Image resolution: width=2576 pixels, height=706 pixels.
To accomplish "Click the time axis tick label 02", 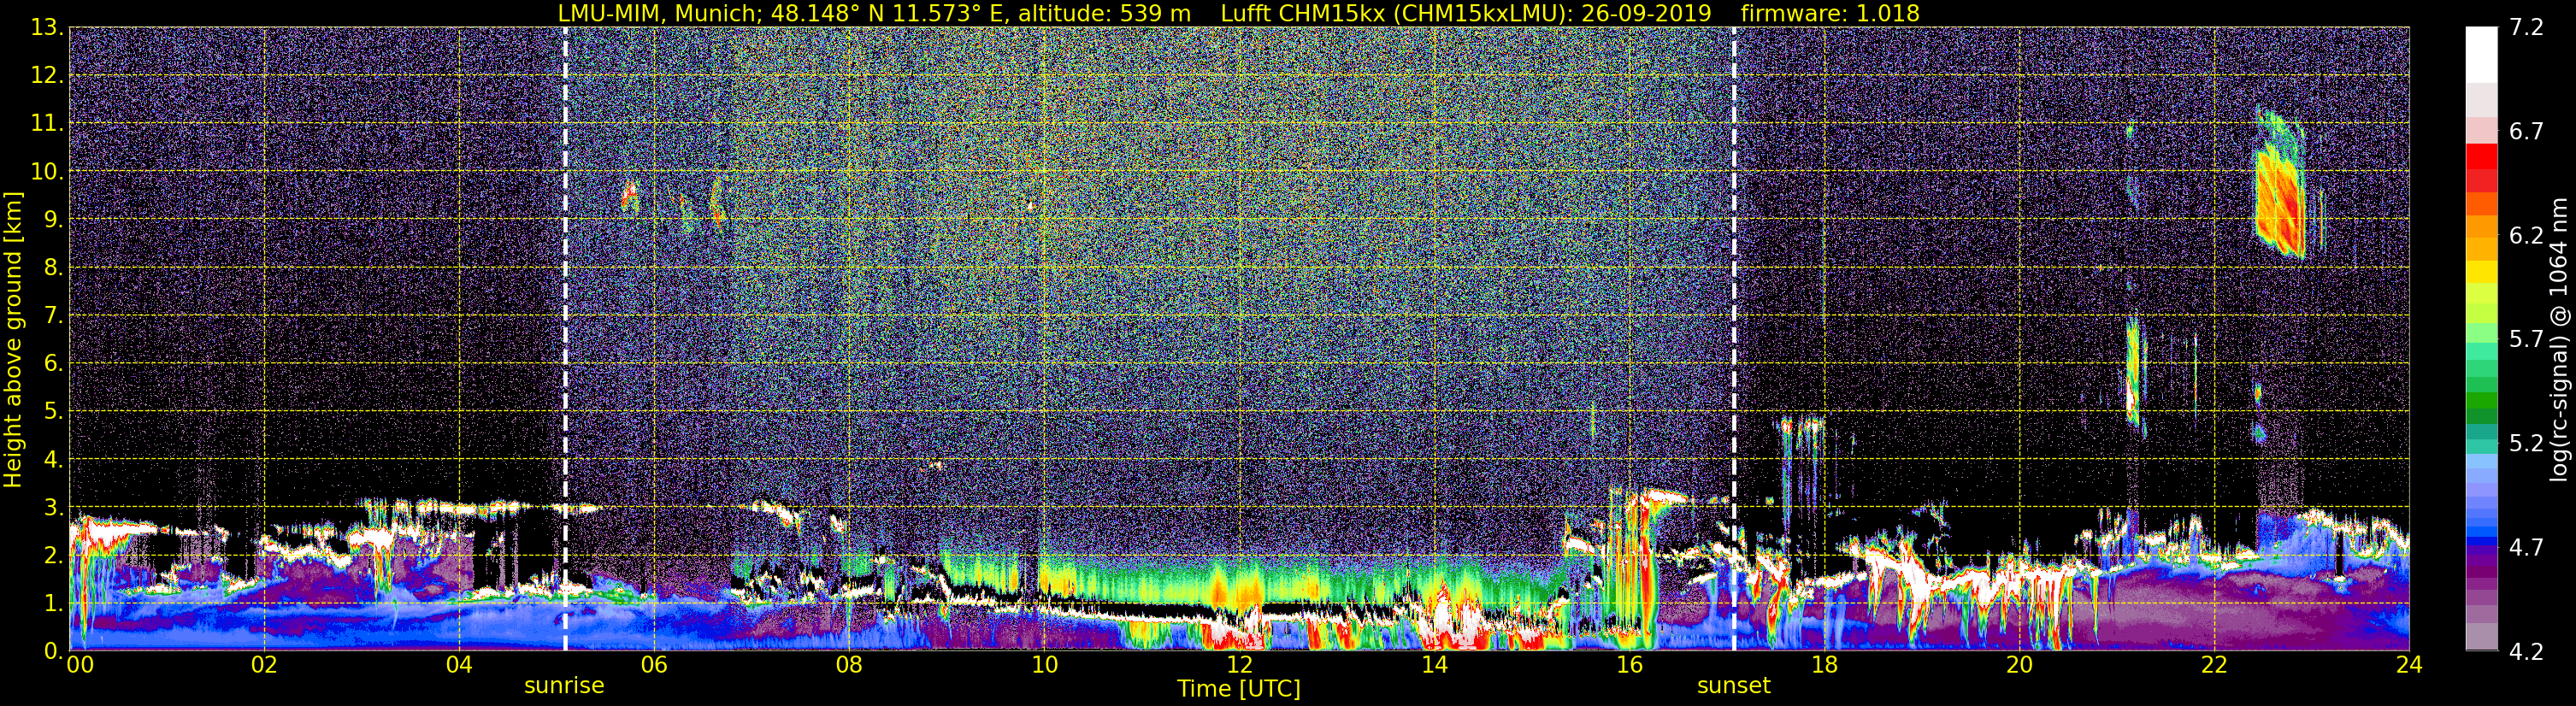I will pos(264,665).
